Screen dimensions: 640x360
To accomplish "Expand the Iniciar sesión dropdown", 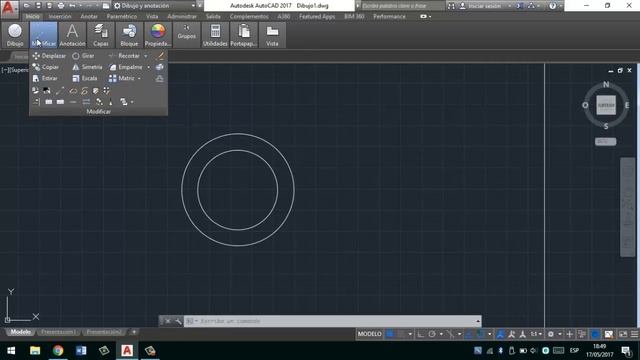I will click(510, 6).
